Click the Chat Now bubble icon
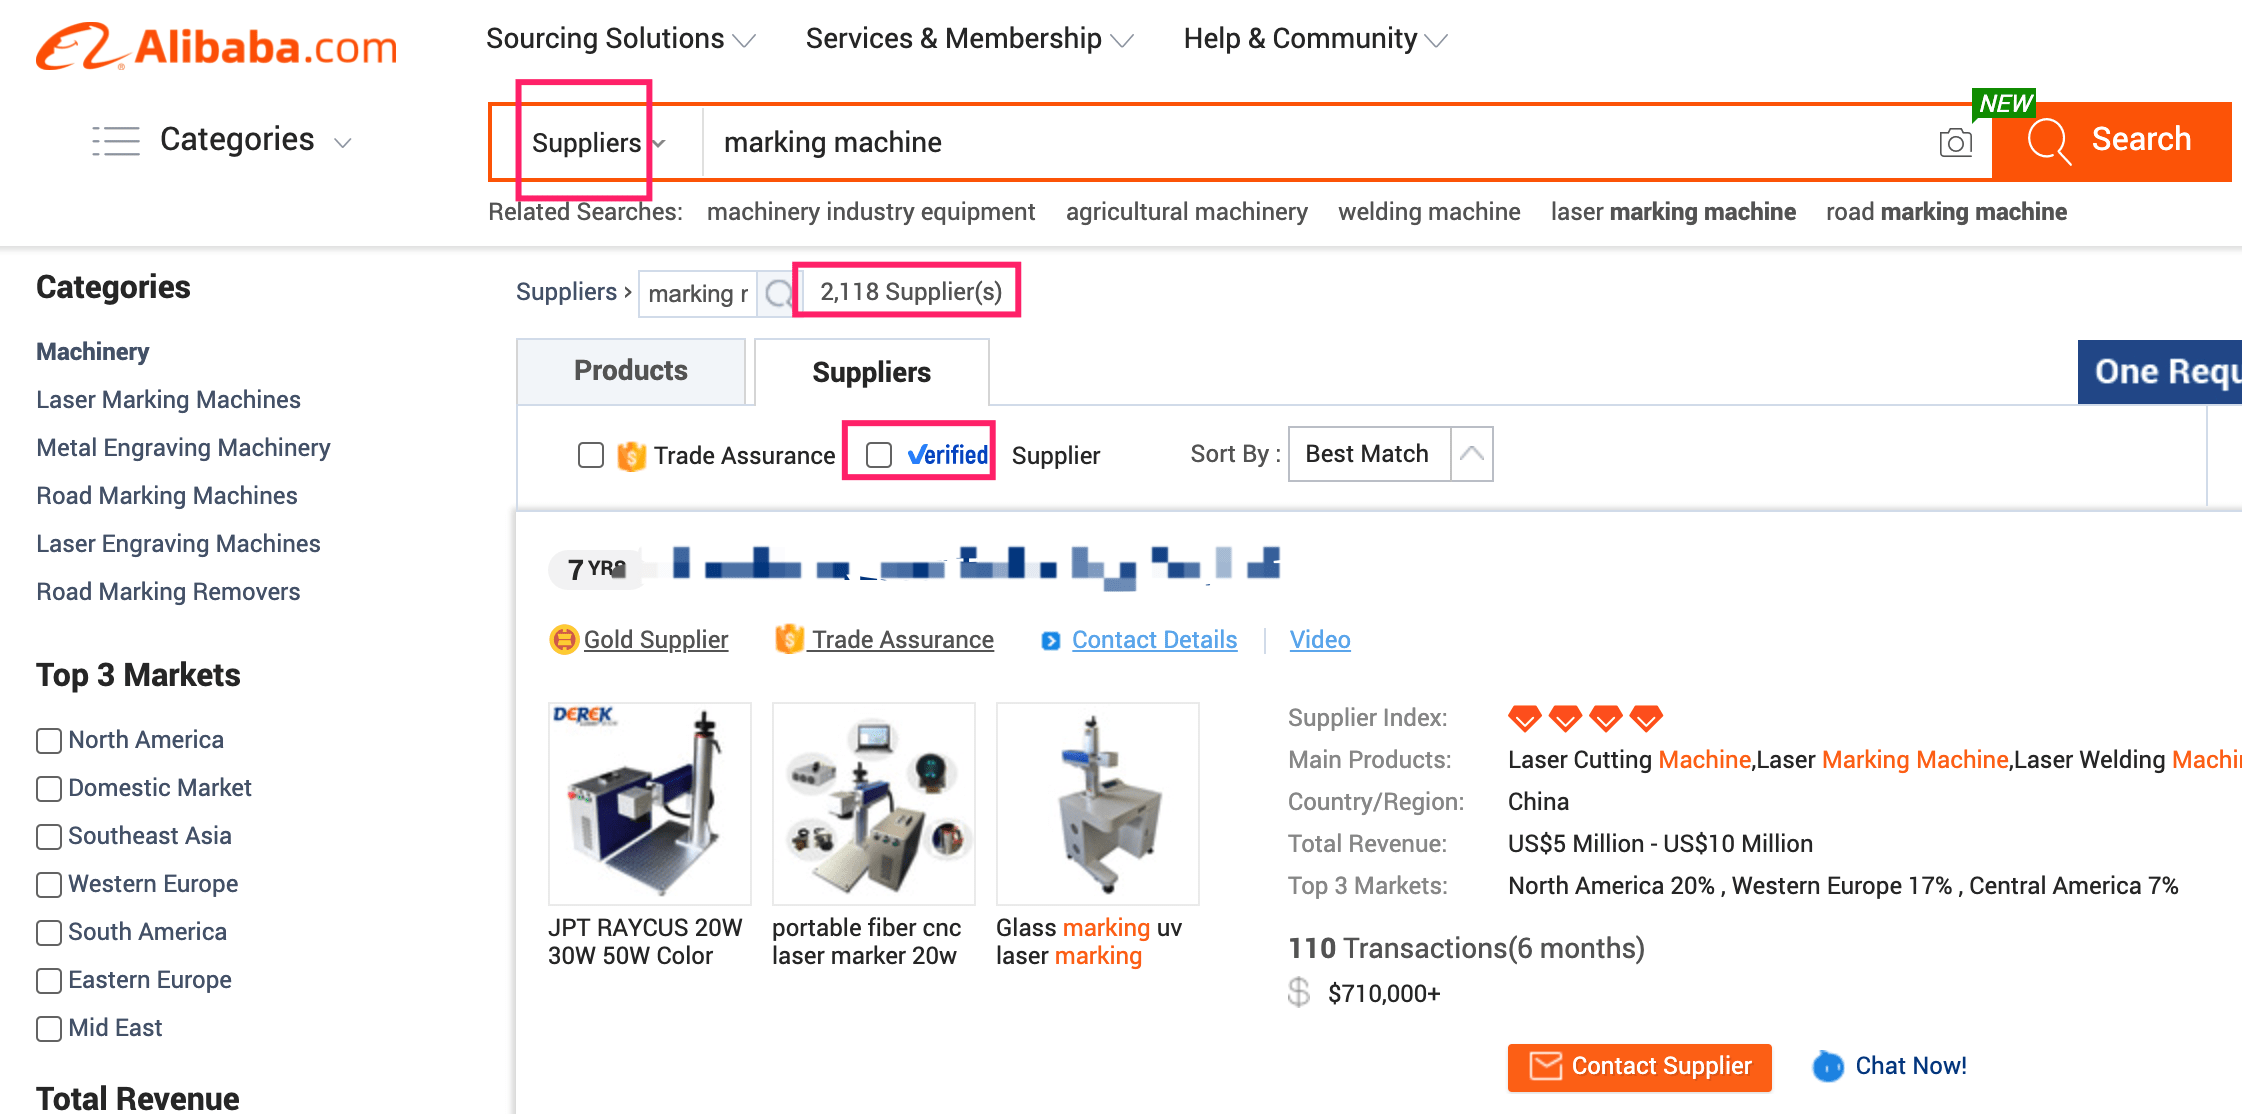The width and height of the screenshot is (2242, 1114). 1828,1066
